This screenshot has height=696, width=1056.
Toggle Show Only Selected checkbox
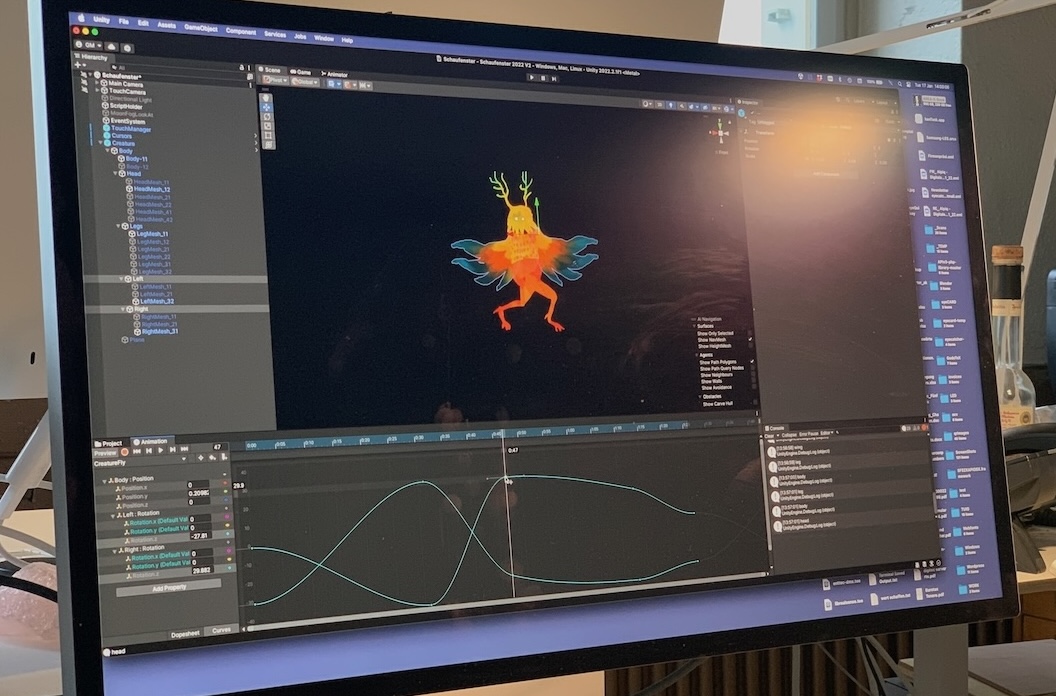pyautogui.click(x=750, y=333)
